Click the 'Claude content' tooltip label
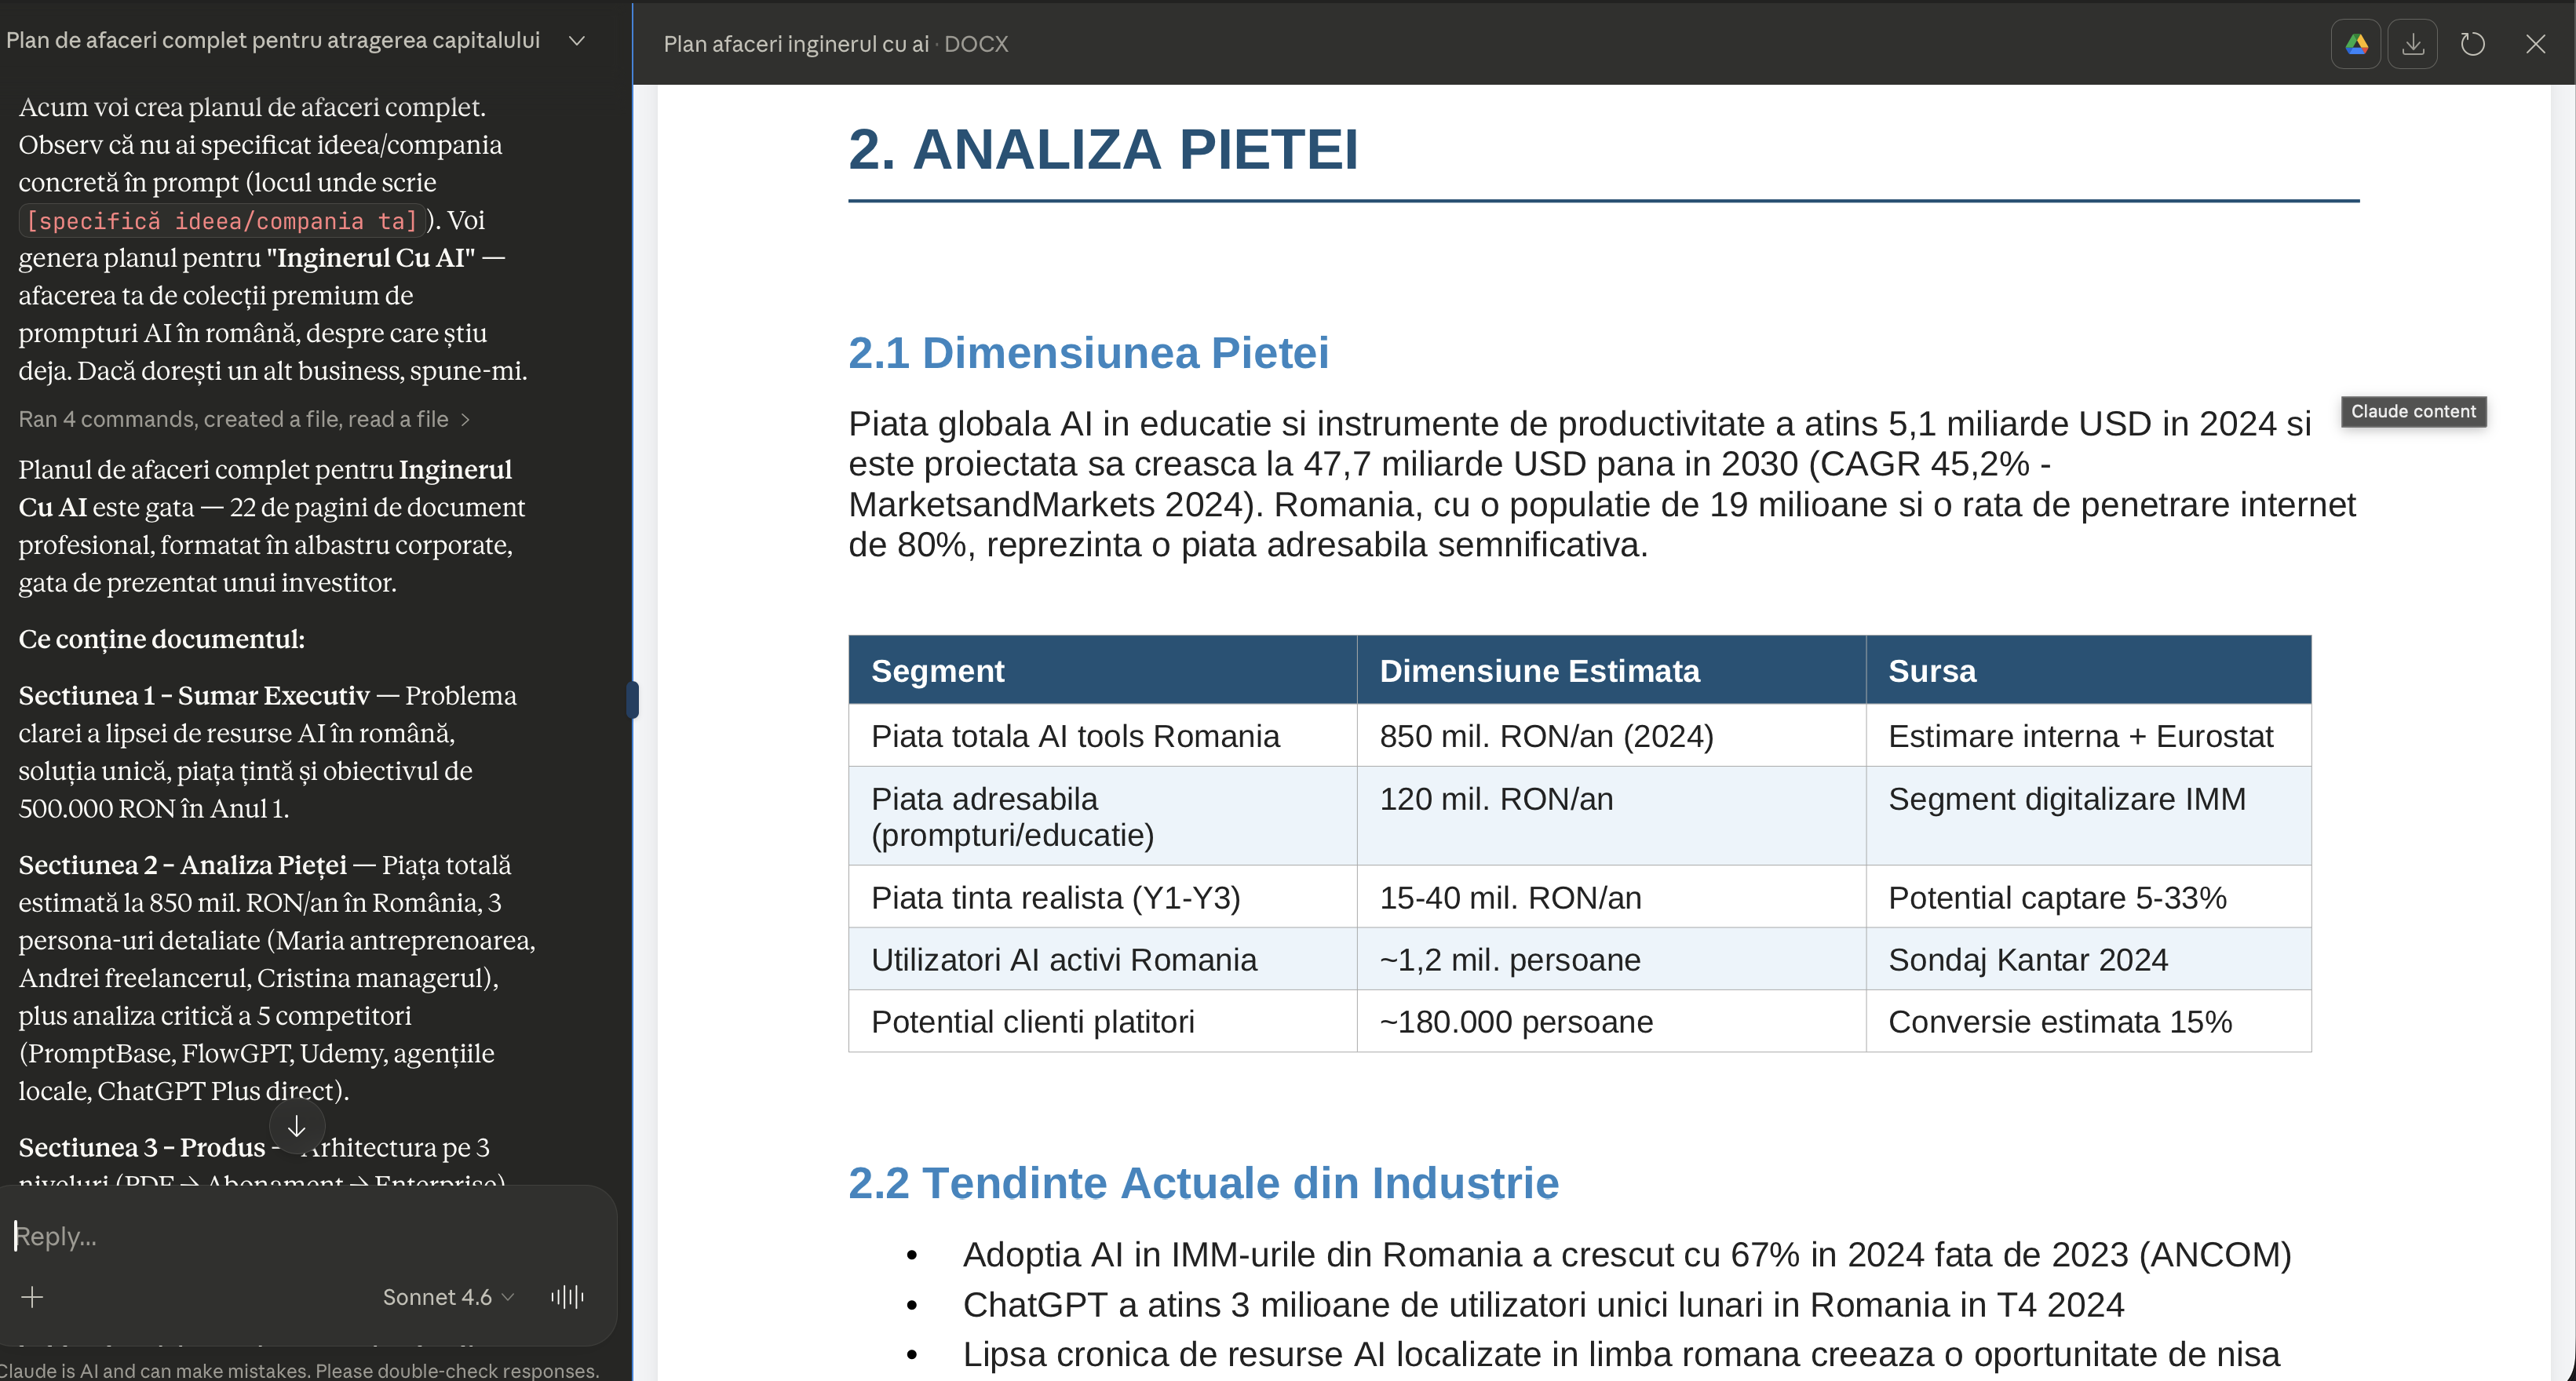This screenshot has width=2576, height=1381. click(2412, 411)
